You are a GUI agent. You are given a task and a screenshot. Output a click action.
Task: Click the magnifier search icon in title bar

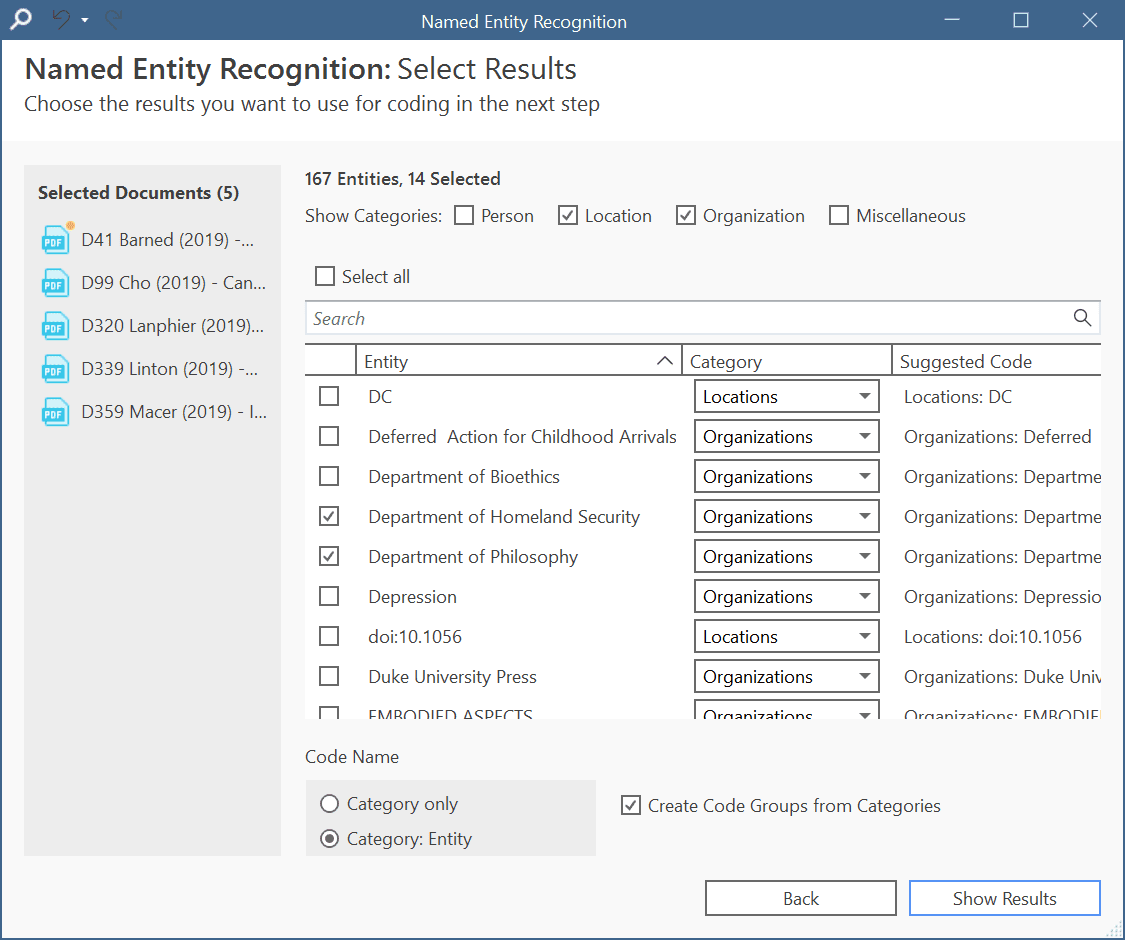point(22,19)
